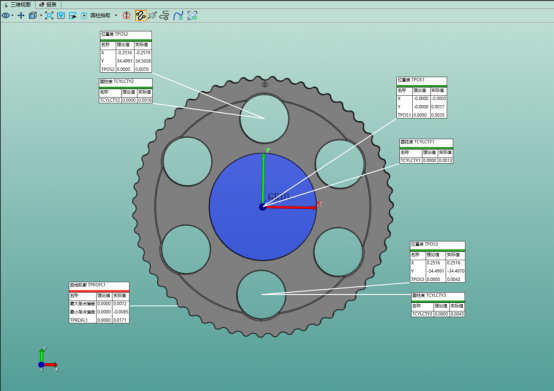This screenshot has height=391, width=554.
Task: Toggle the highlighted path curve icon
Action: [x=141, y=16]
